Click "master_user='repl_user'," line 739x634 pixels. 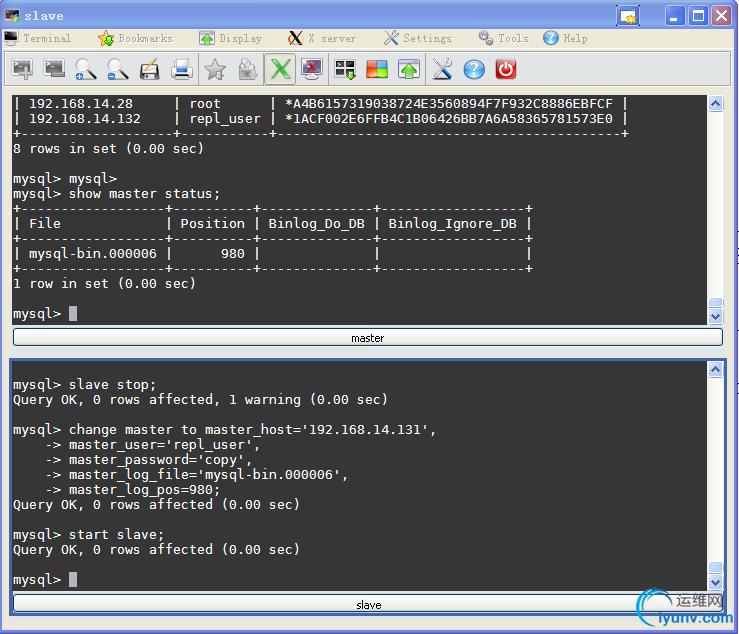[164, 445]
